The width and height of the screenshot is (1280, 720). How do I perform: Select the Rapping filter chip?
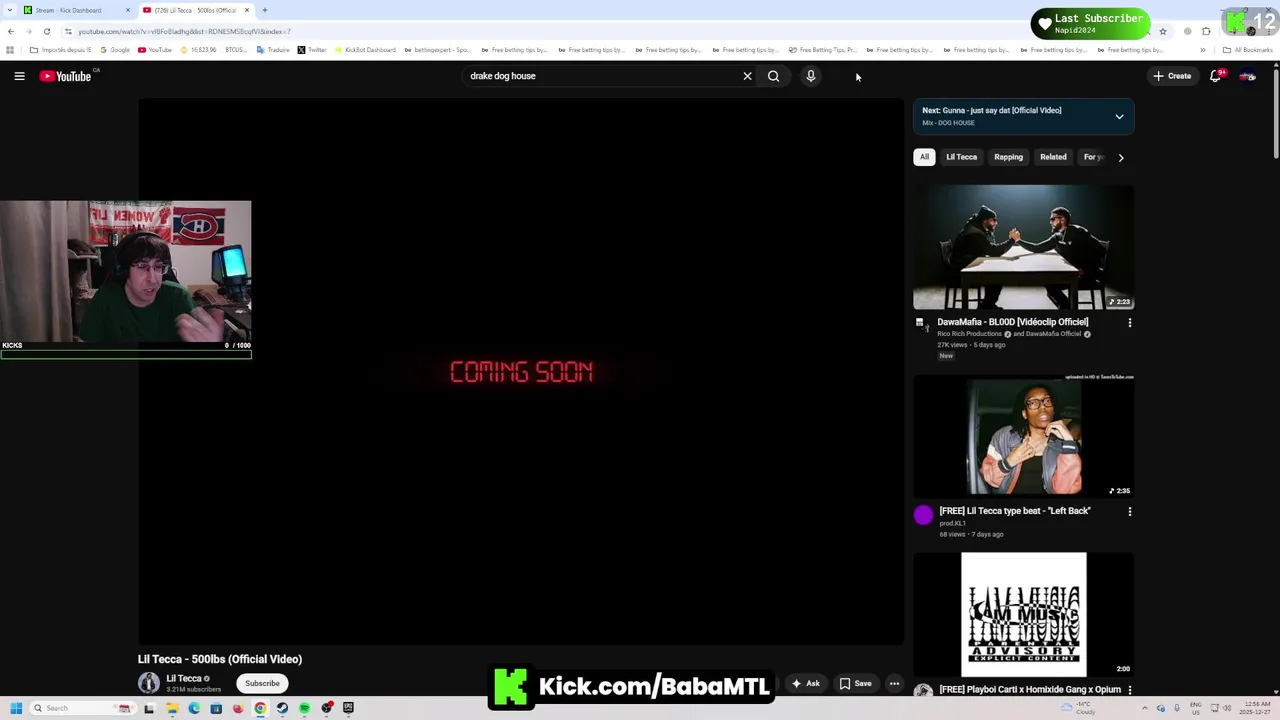tap(1008, 157)
